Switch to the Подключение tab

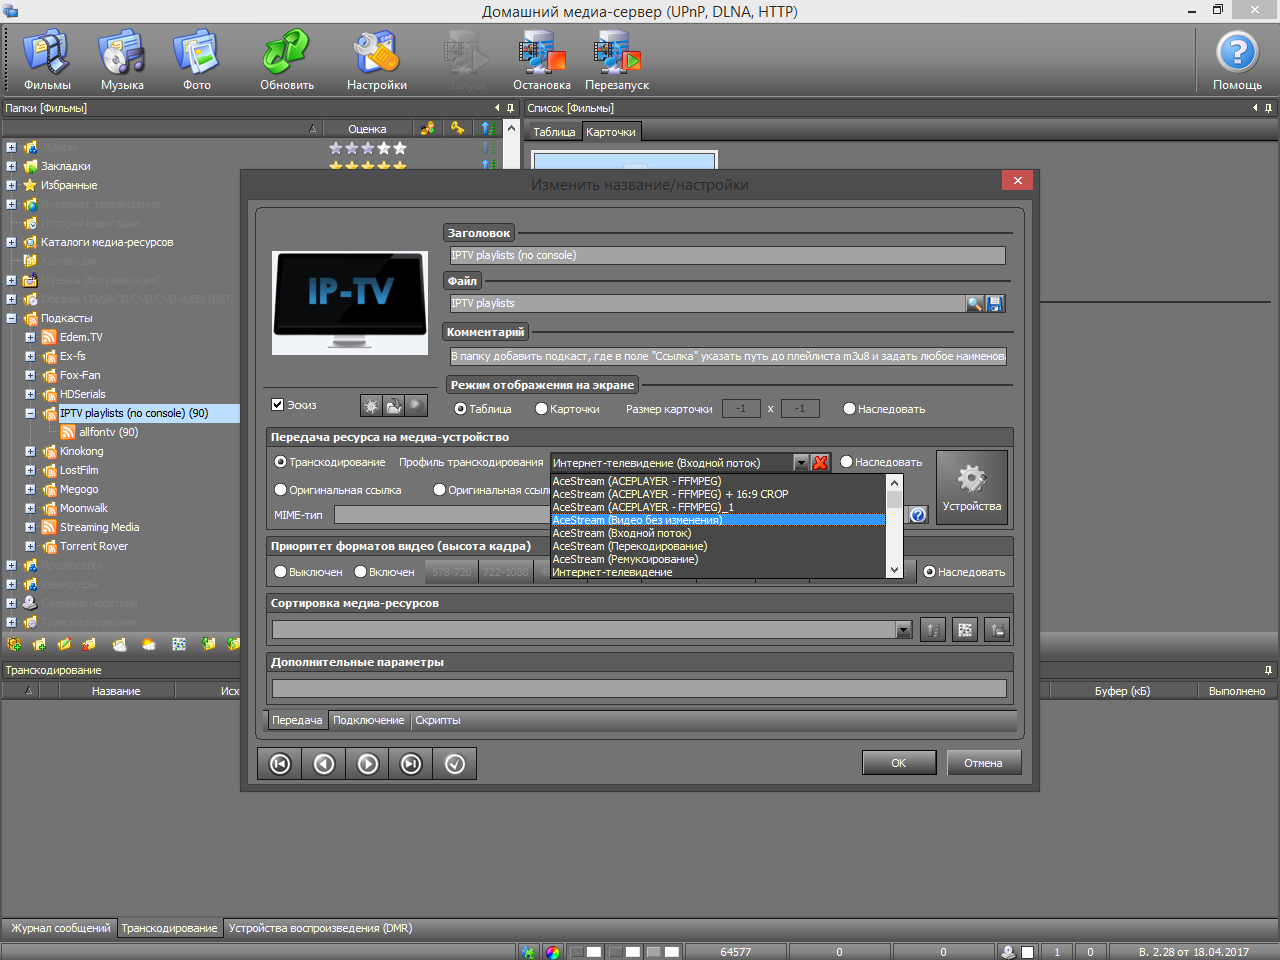[x=368, y=720]
